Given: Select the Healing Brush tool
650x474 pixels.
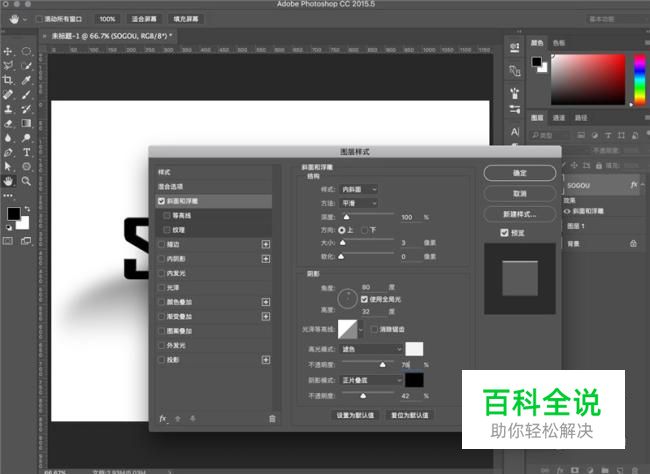Looking at the screenshot, I should coord(8,95).
